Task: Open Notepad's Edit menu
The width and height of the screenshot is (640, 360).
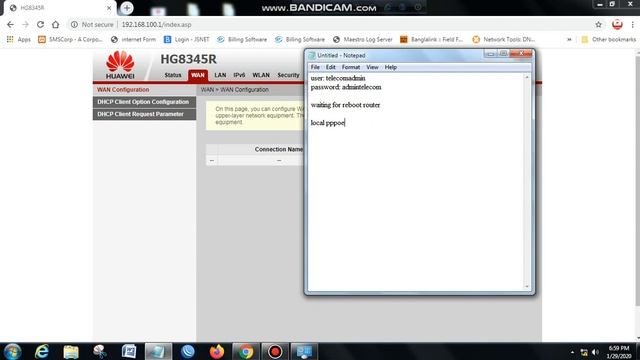Action: tap(331, 67)
